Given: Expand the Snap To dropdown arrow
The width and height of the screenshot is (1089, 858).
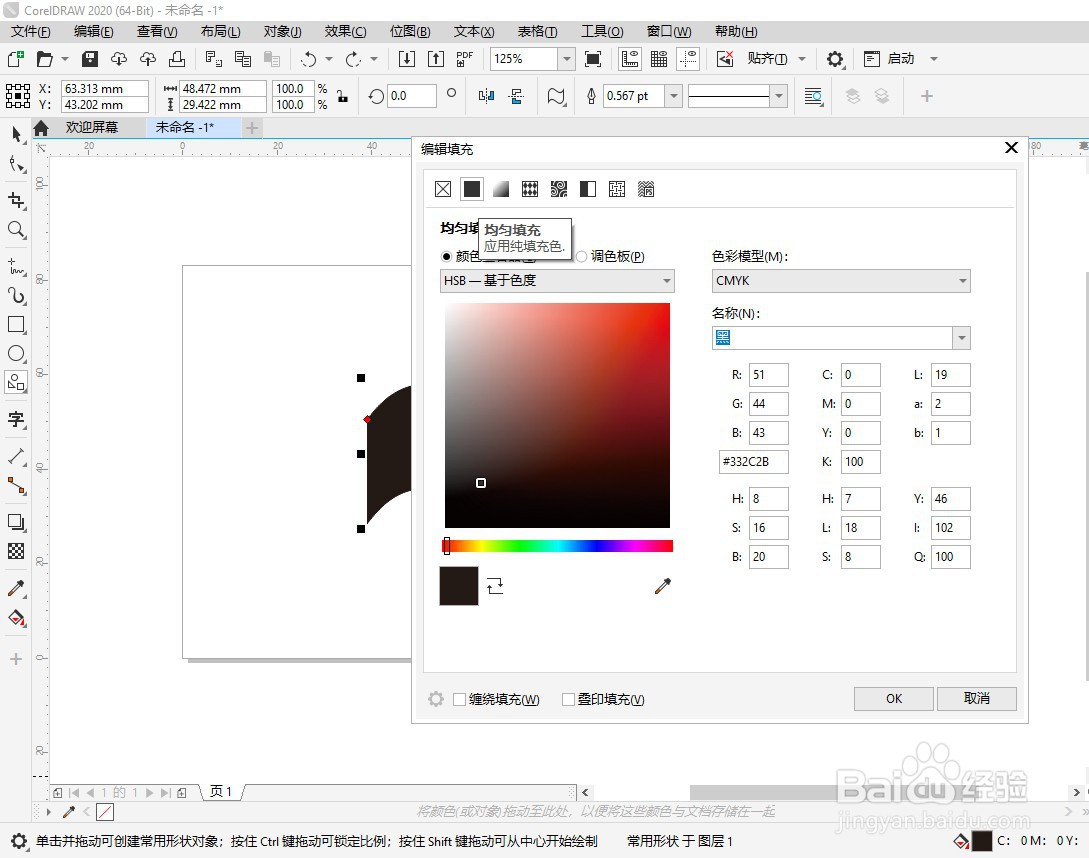Looking at the screenshot, I should coord(802,59).
